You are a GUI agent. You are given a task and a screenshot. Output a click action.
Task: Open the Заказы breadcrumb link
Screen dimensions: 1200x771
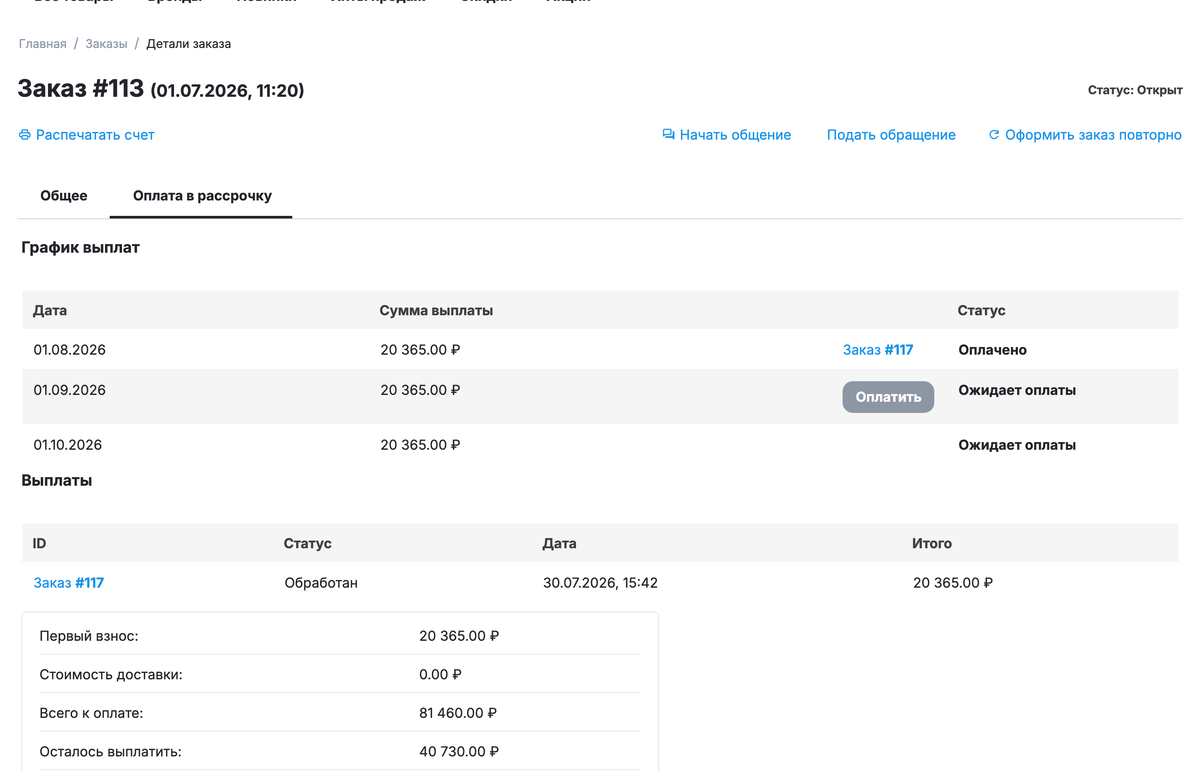point(106,44)
